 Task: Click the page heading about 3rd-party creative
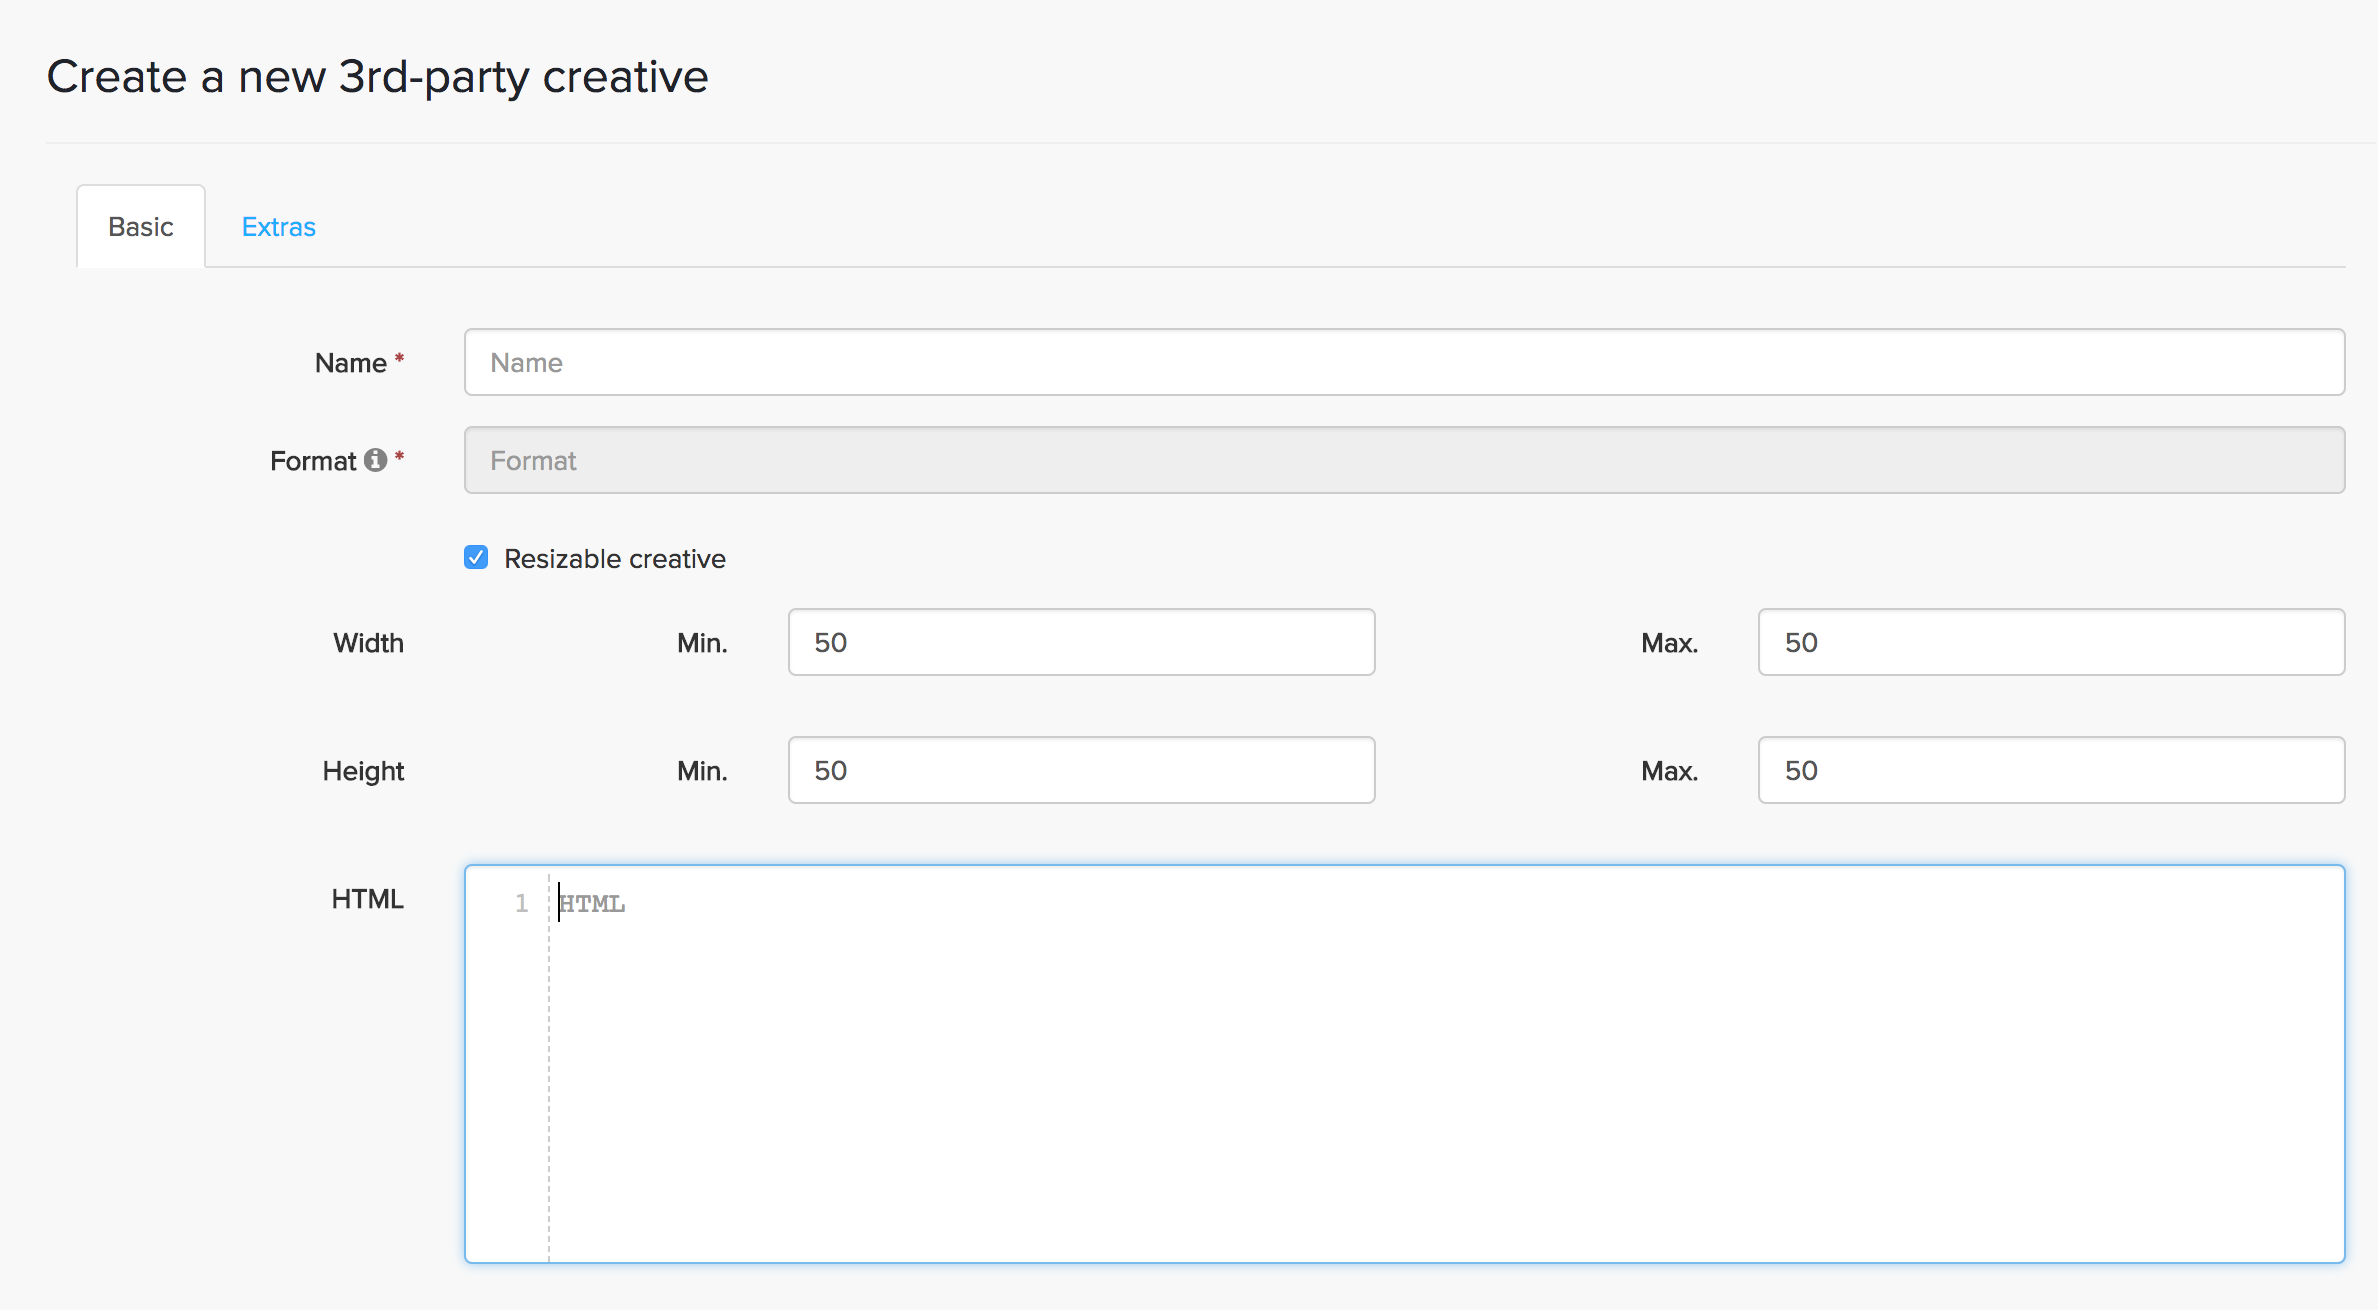point(377,77)
